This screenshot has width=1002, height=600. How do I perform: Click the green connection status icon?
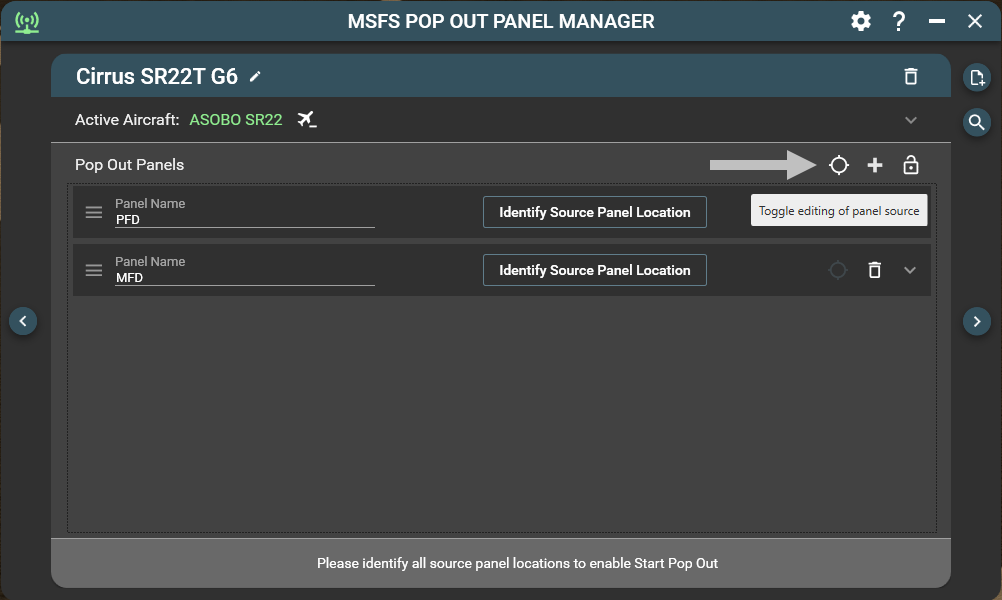tap(27, 22)
